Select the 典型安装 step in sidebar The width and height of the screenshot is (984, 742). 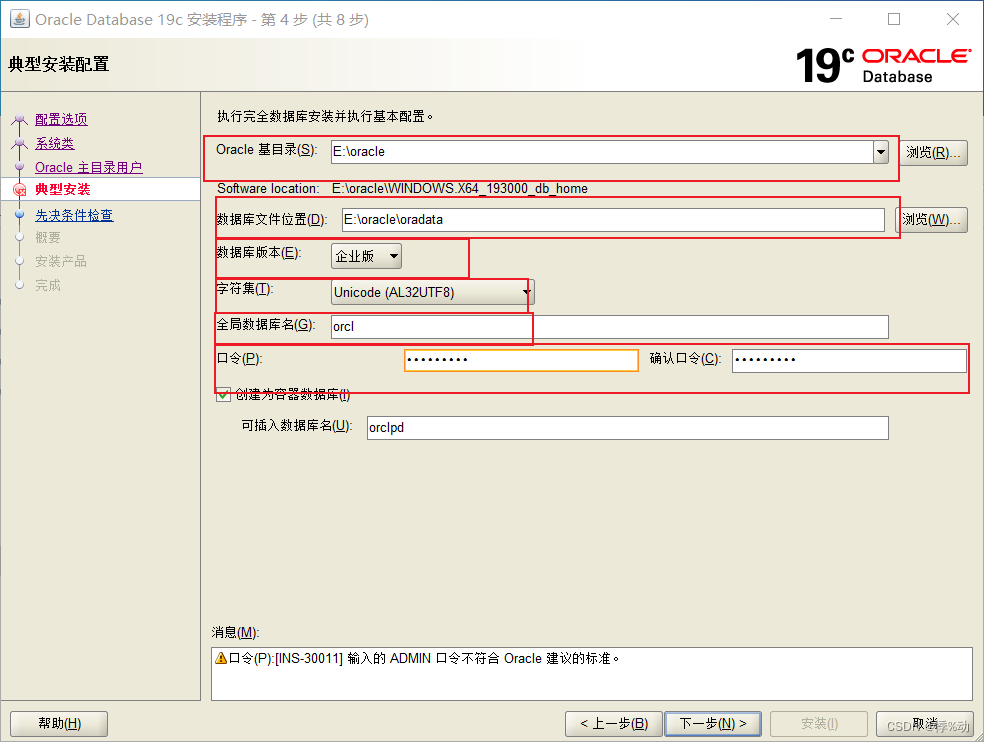(x=63, y=190)
